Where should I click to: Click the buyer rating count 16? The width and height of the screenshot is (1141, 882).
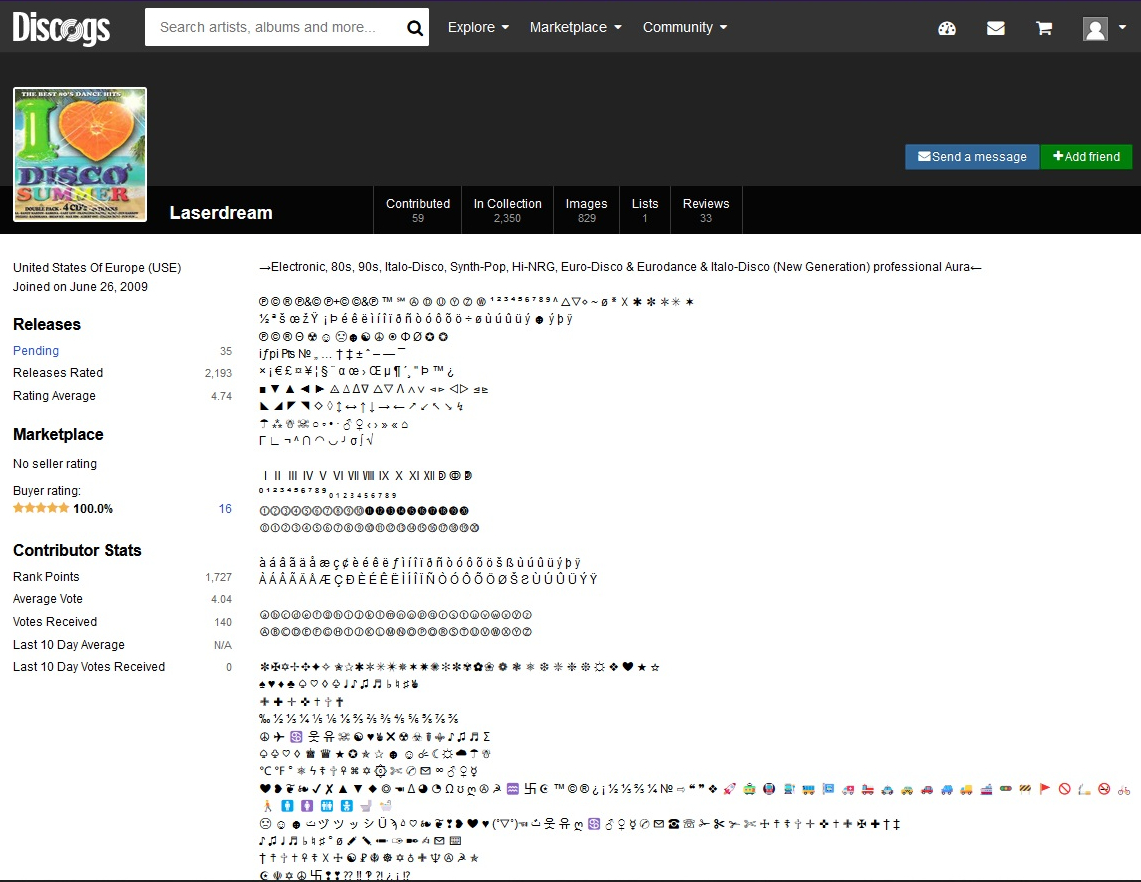point(225,509)
